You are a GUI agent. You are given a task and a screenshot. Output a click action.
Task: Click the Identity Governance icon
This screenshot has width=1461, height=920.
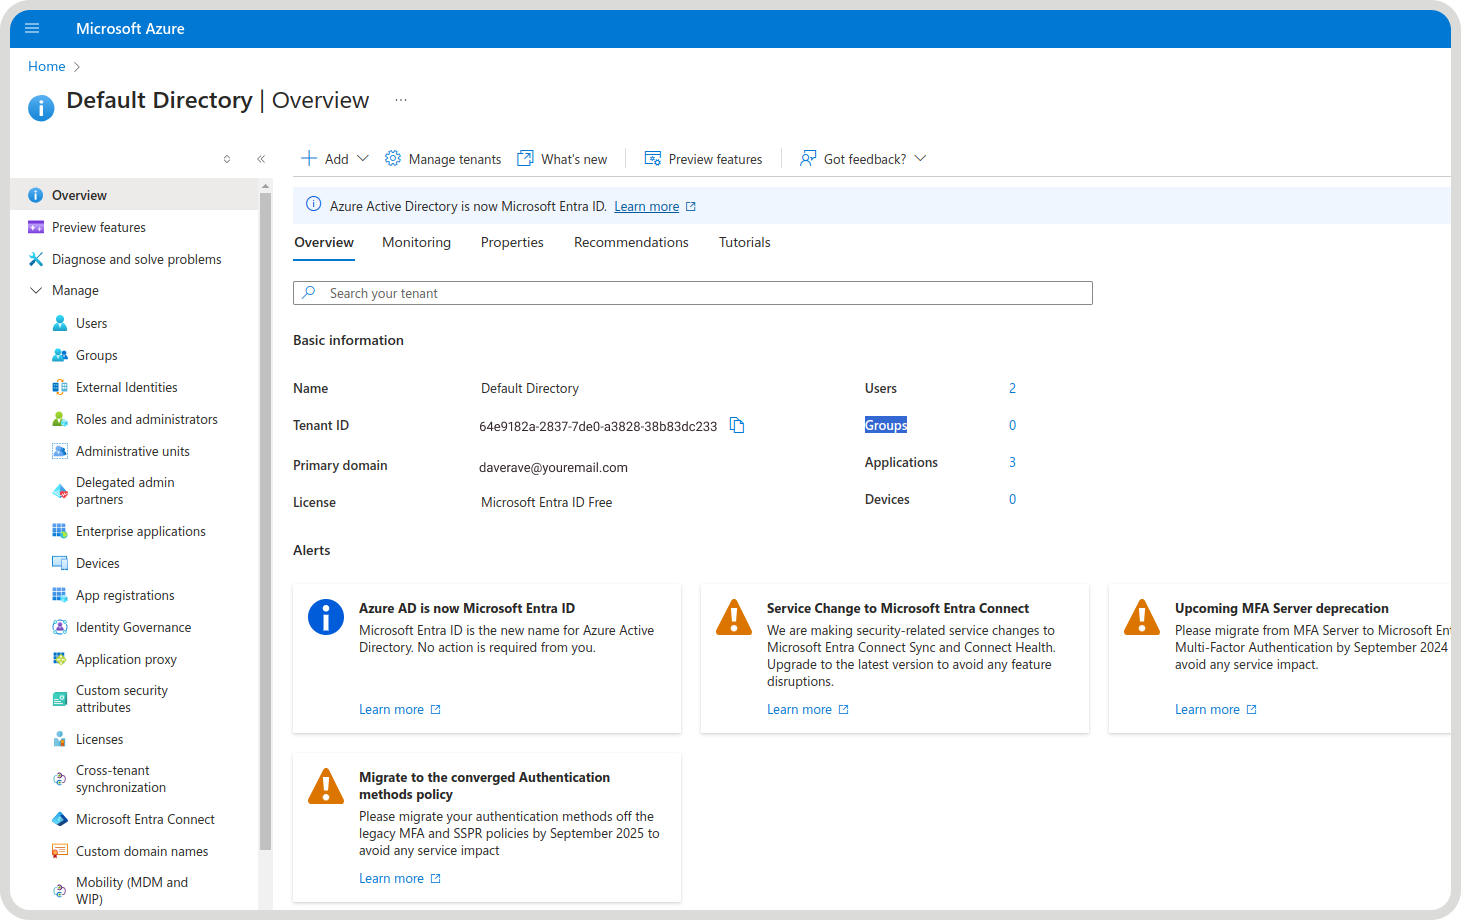point(60,627)
